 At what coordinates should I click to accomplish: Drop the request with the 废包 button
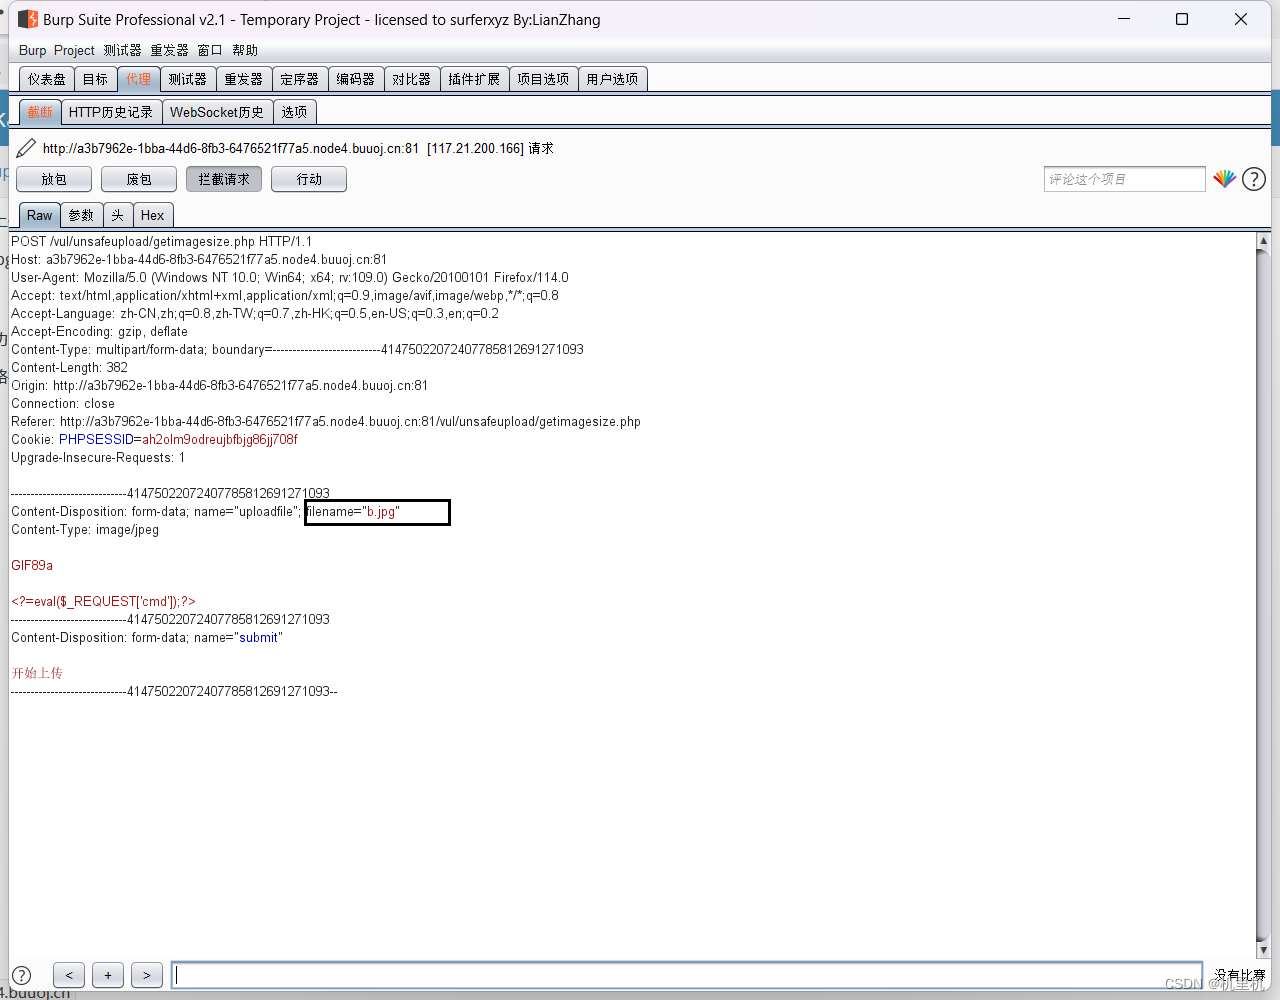point(139,179)
